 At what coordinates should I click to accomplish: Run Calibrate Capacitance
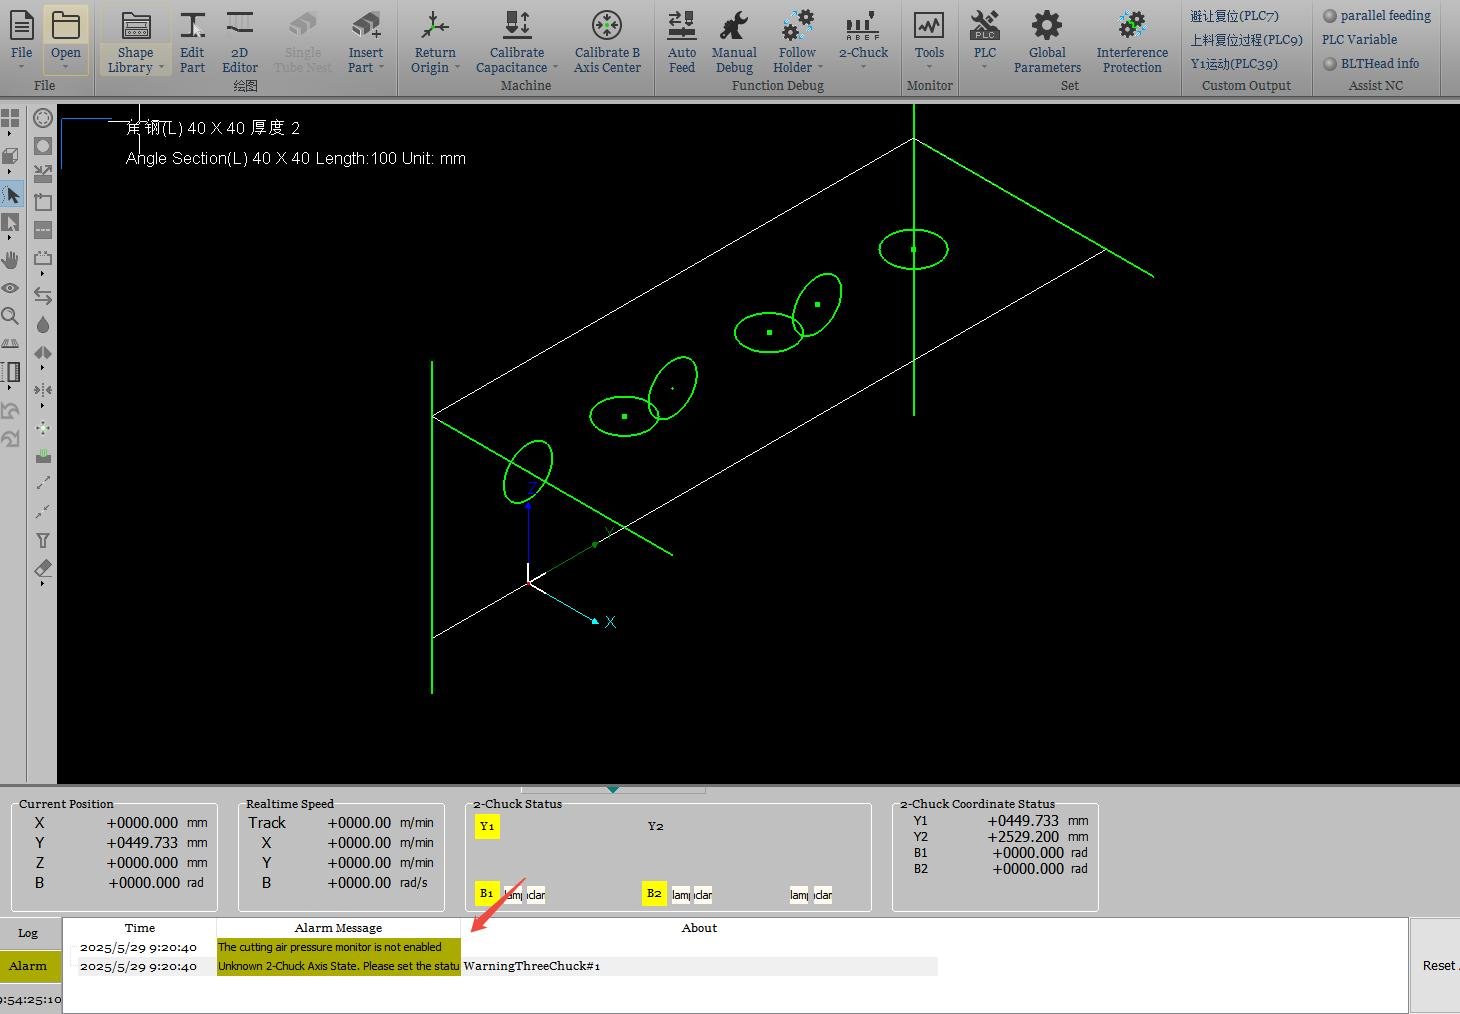[517, 42]
